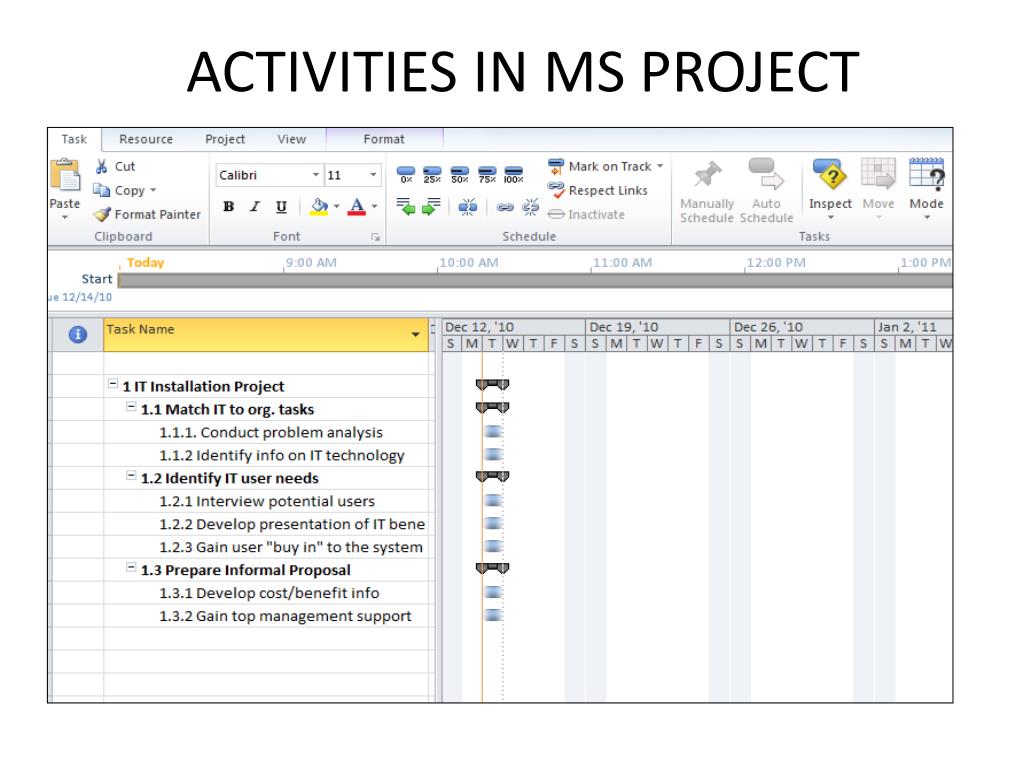Image resolution: width=1024 pixels, height=768 pixels.
Task: Select the Format Painter brush icon
Action: (102, 214)
